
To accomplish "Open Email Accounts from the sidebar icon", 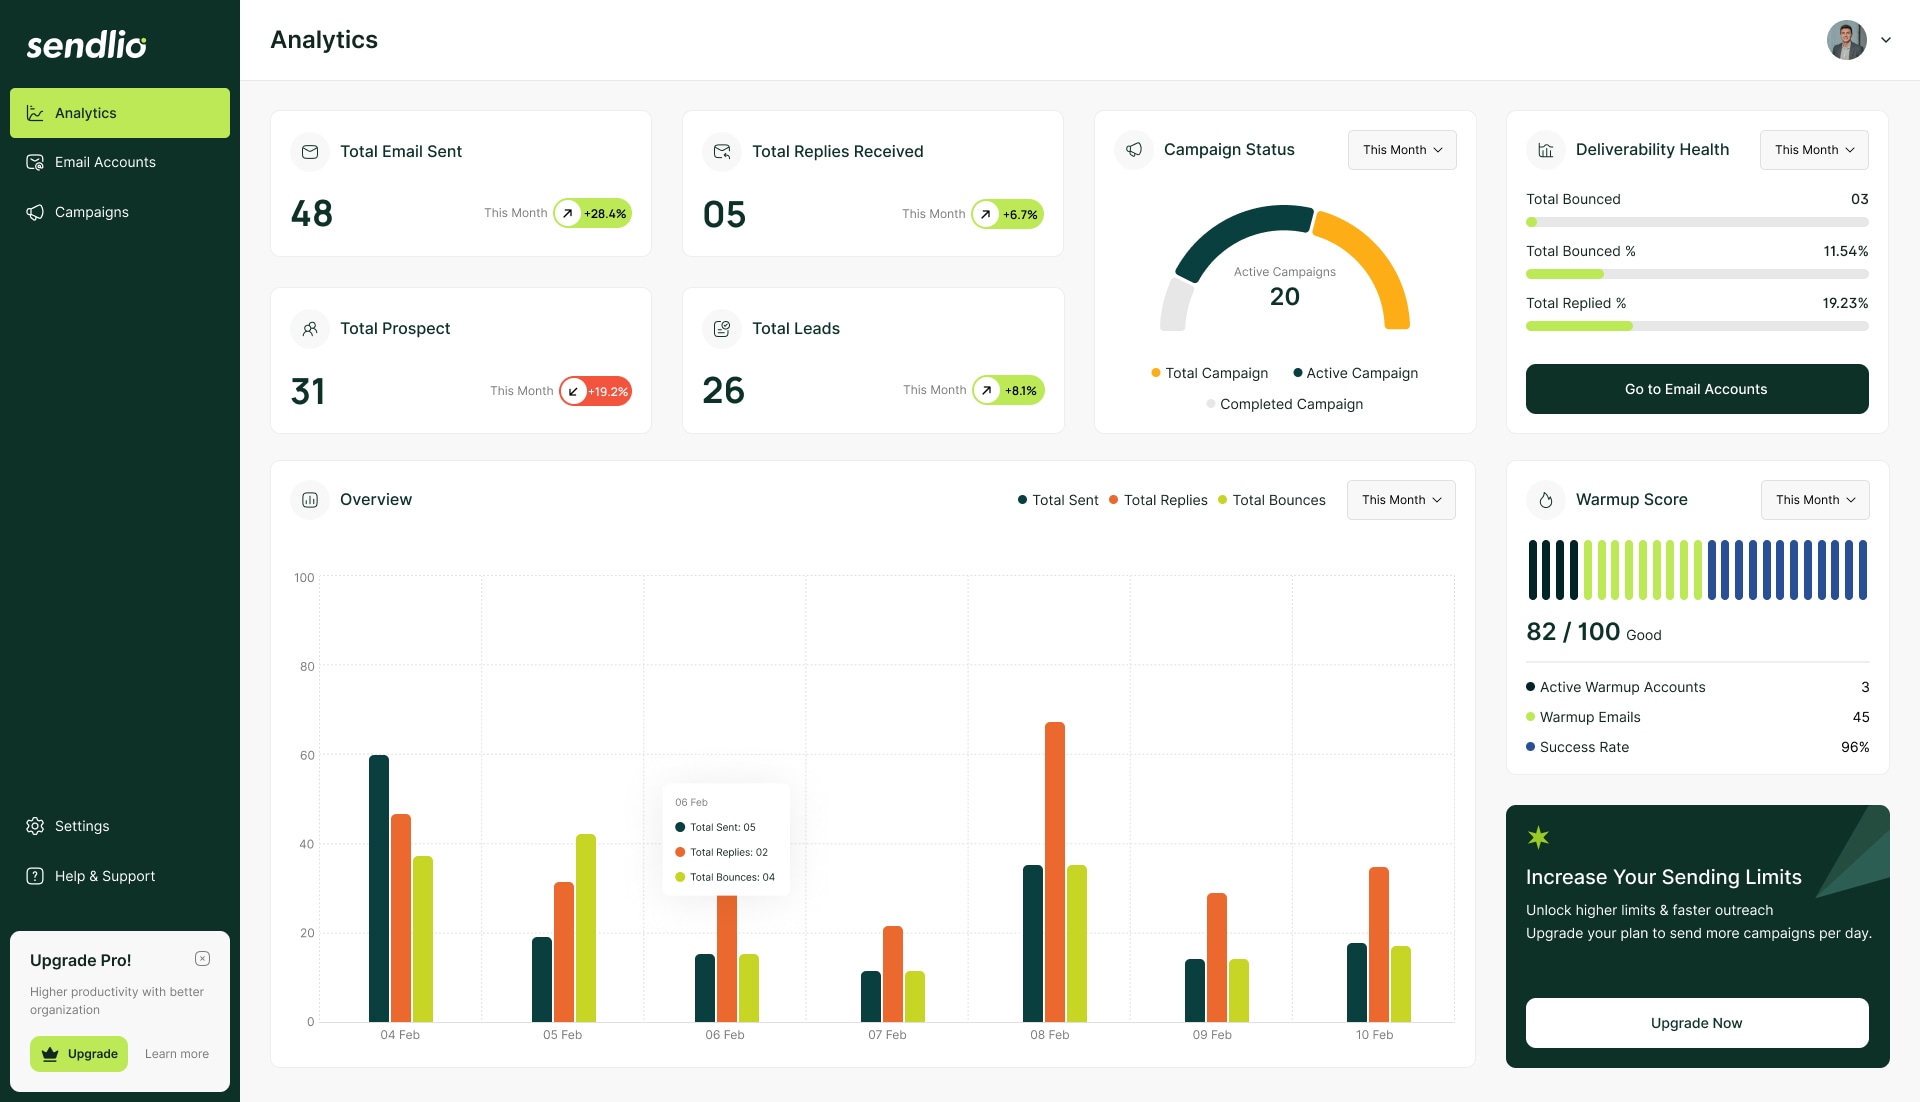I will click(x=36, y=161).
